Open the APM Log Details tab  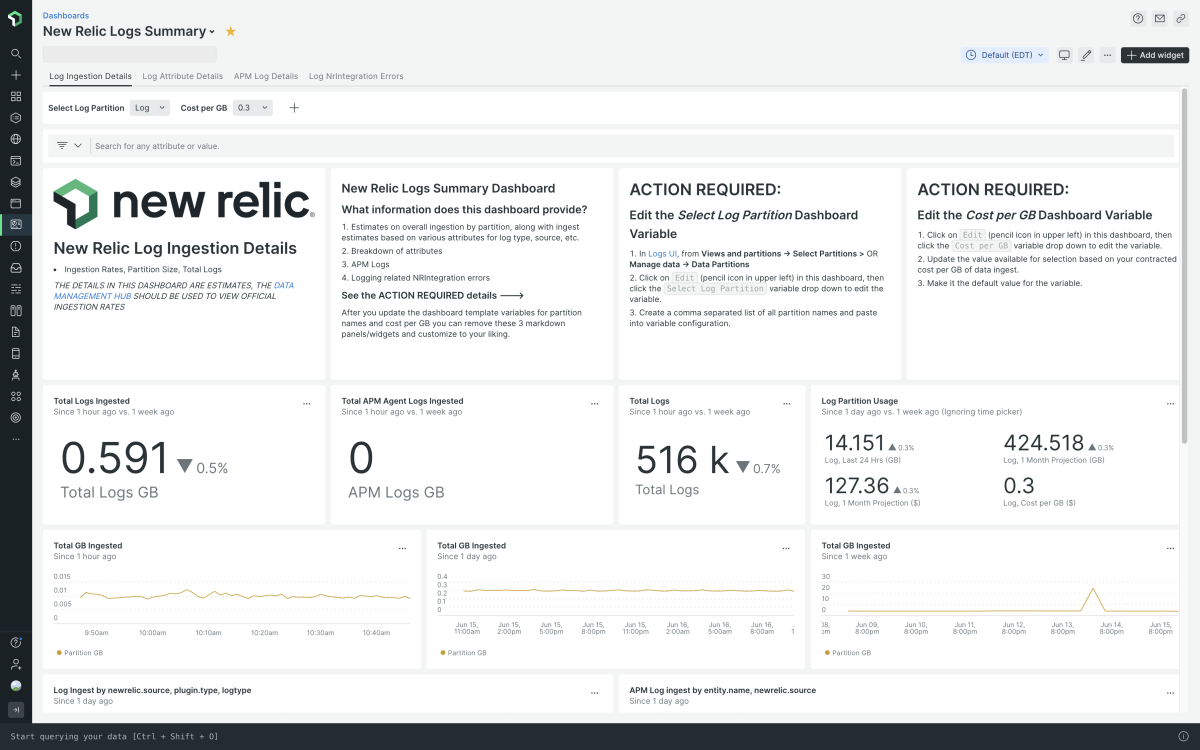pos(265,76)
